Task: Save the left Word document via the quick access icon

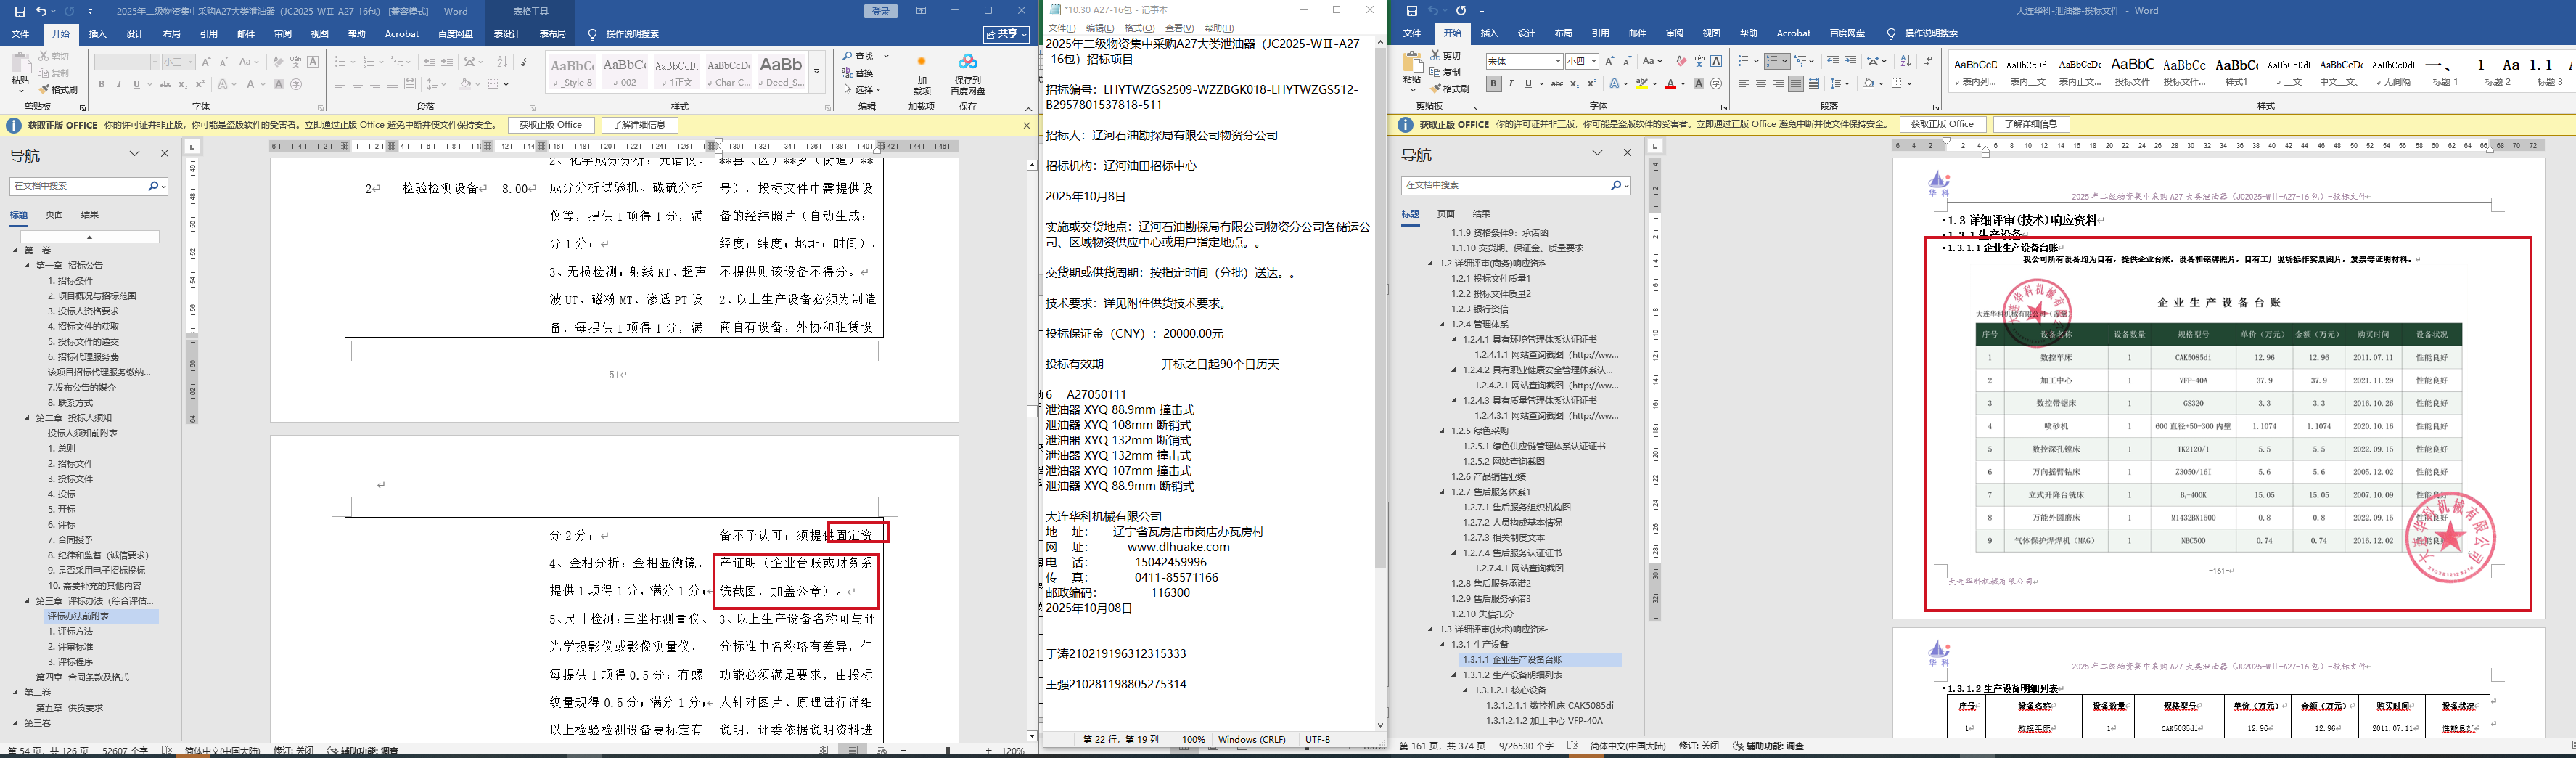Action: (x=20, y=11)
